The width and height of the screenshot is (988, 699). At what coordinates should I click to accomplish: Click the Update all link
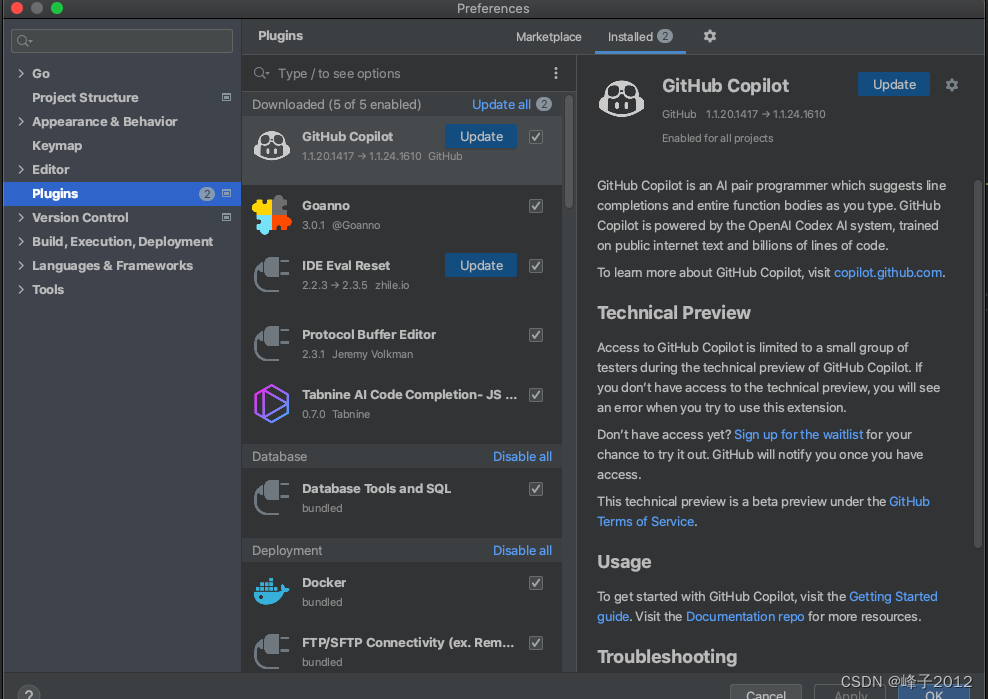(502, 105)
